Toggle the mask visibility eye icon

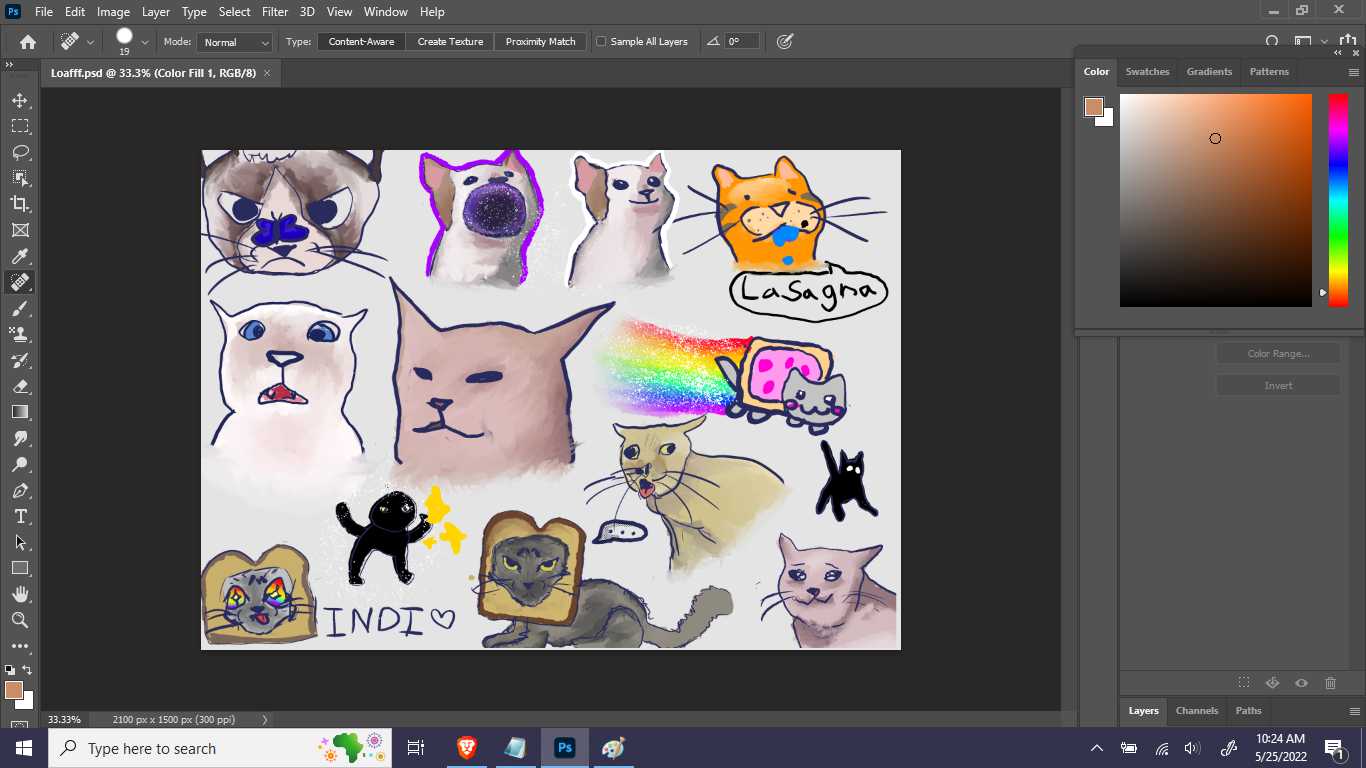point(1301,683)
